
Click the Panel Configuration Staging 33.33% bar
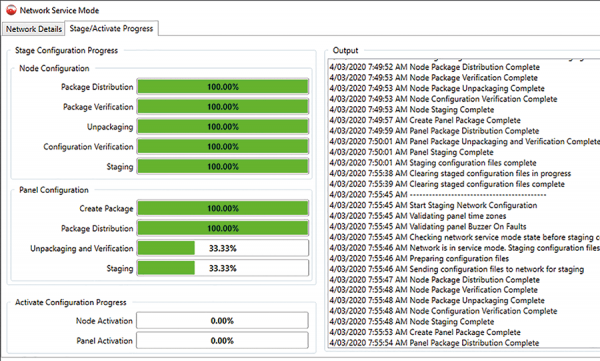tap(223, 268)
